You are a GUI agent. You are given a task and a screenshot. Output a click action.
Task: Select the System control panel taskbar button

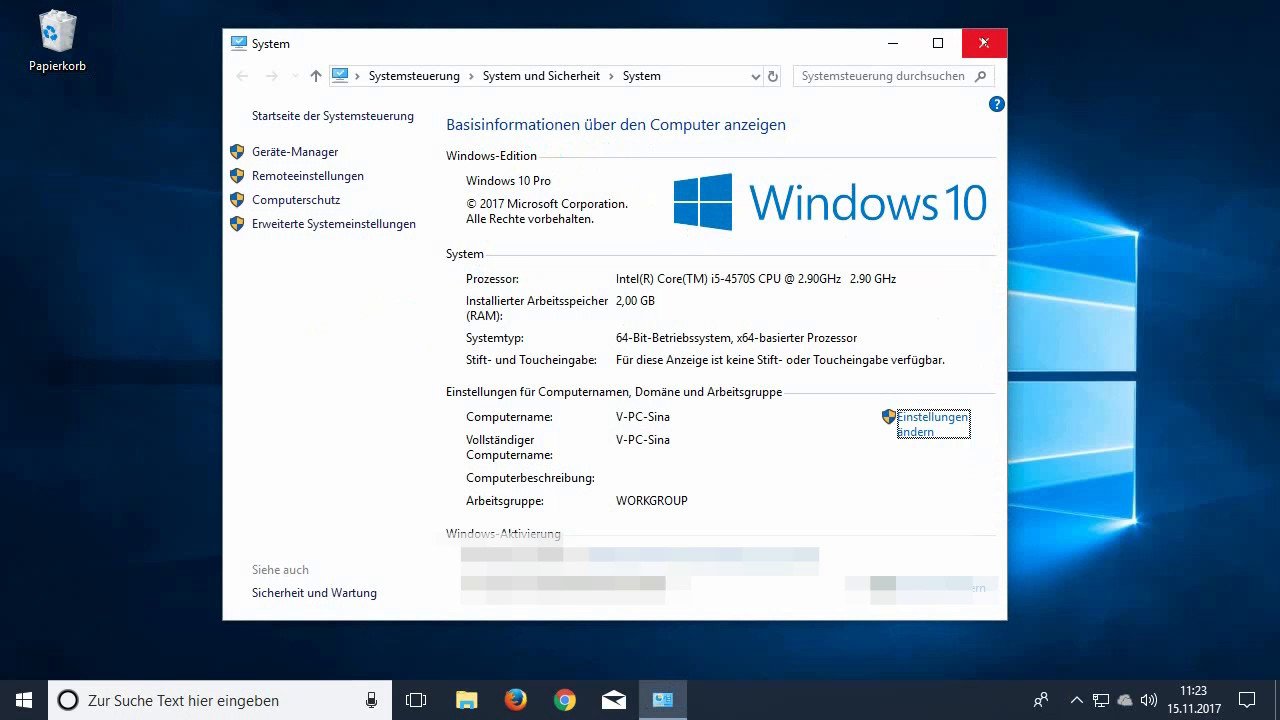click(x=663, y=700)
